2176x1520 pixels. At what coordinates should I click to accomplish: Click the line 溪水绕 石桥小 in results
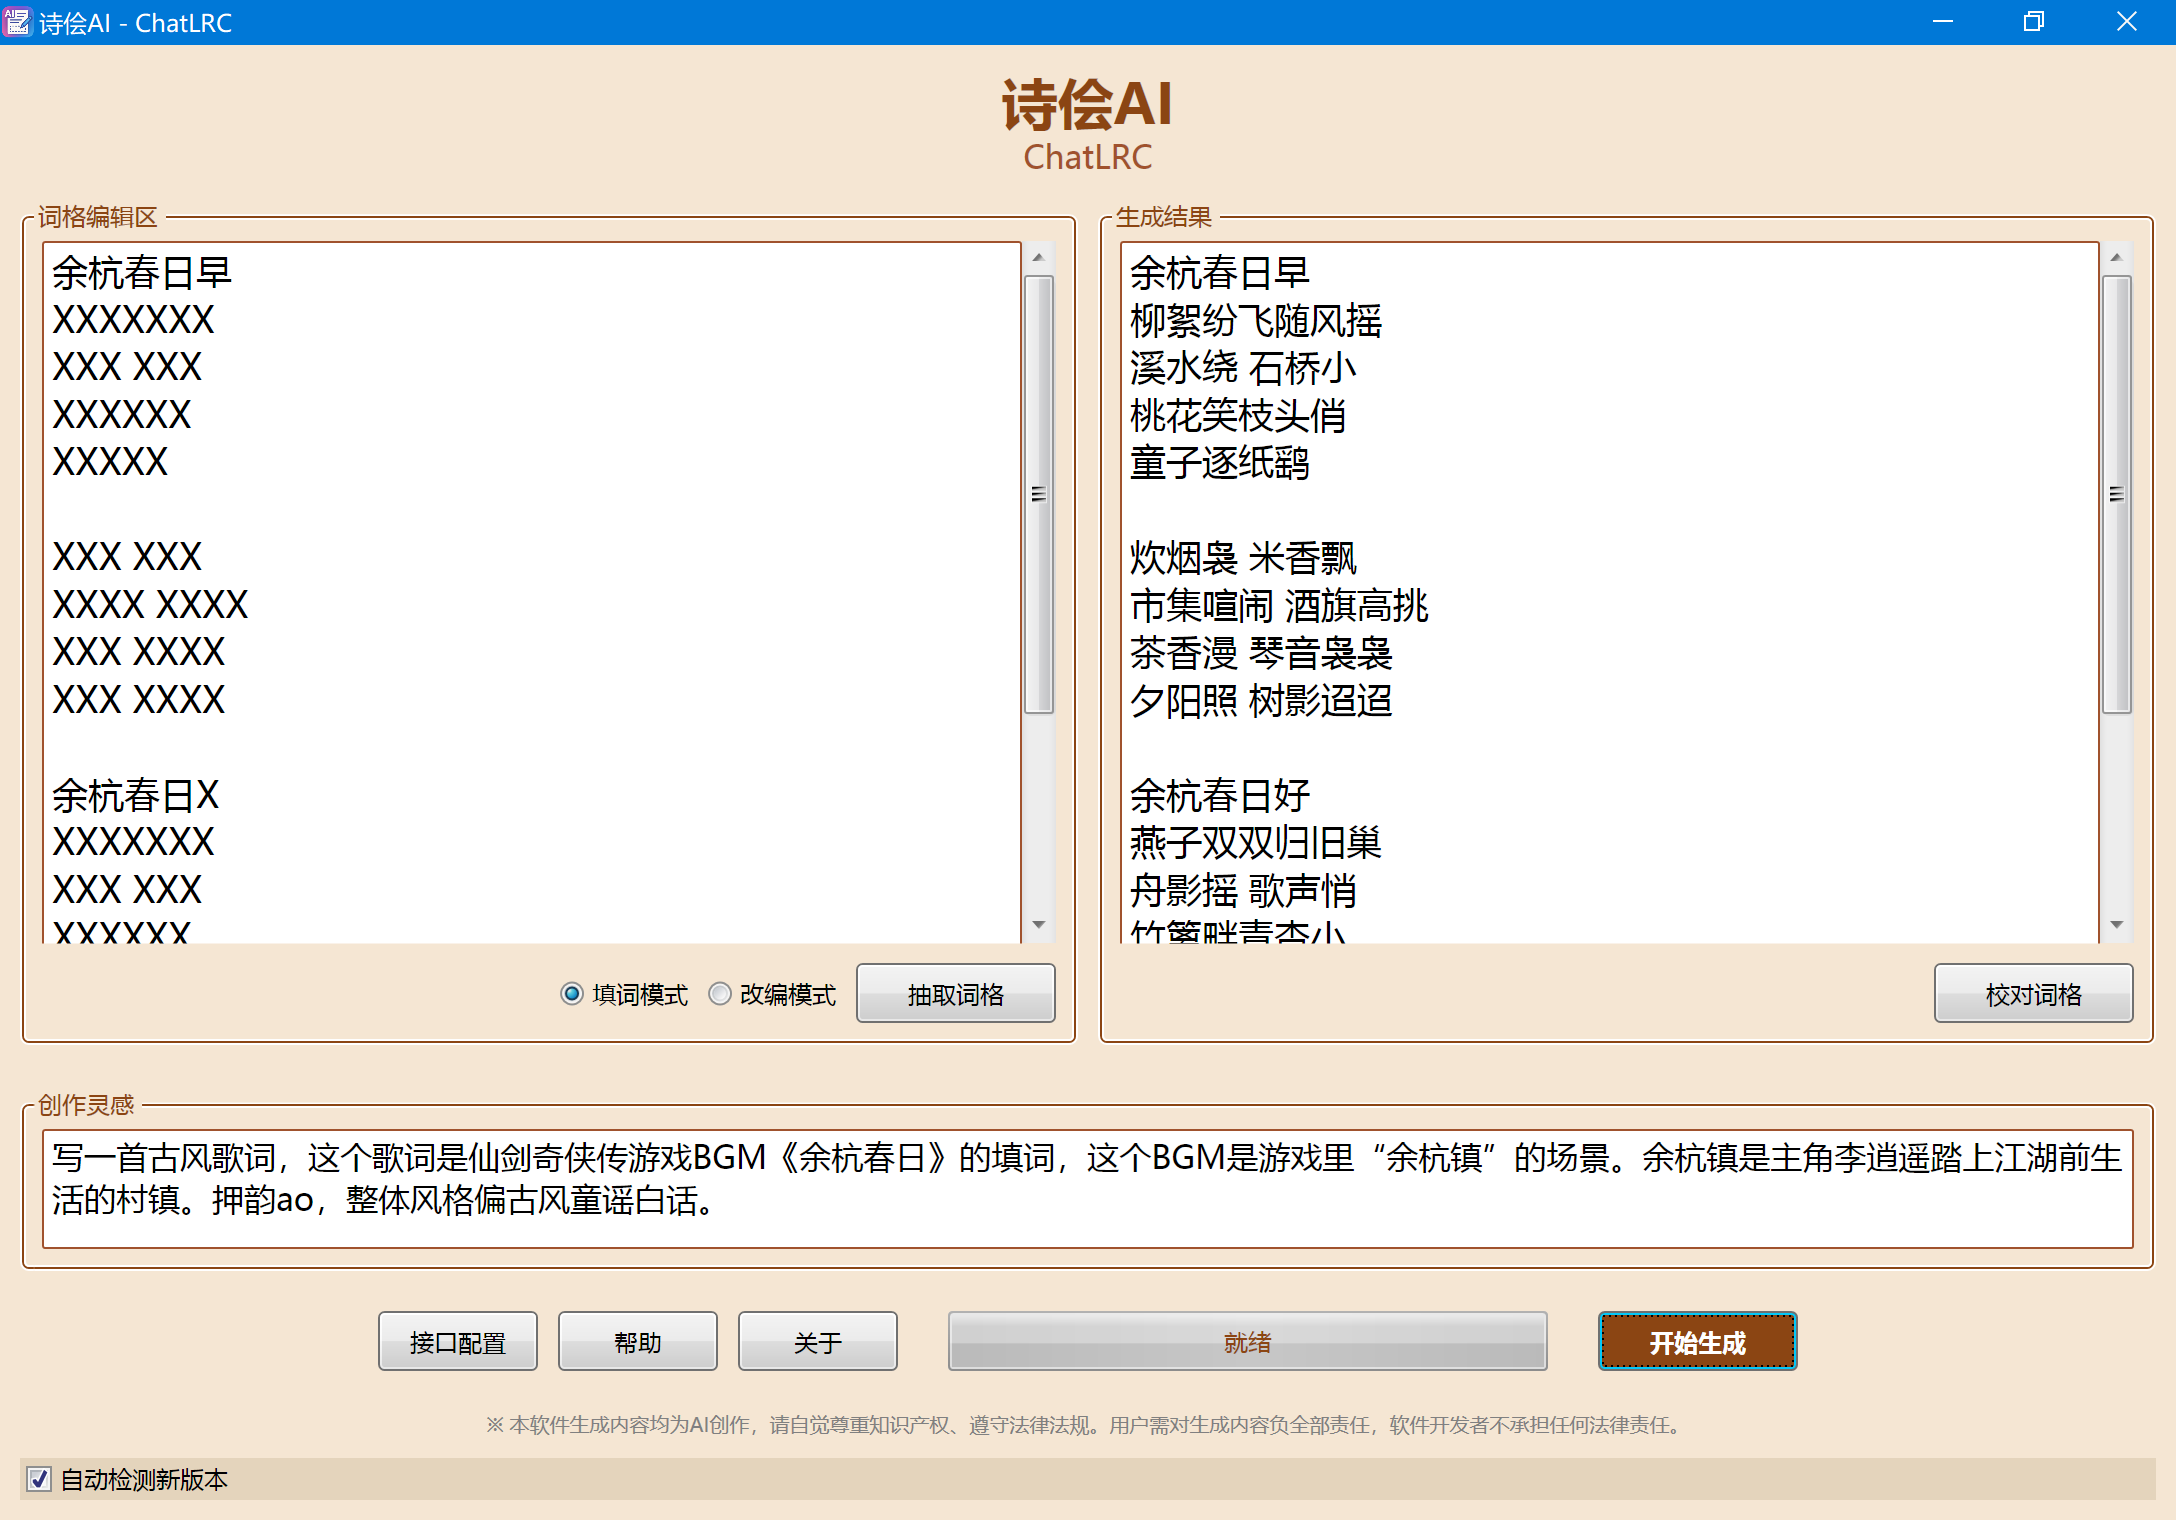[x=1243, y=368]
